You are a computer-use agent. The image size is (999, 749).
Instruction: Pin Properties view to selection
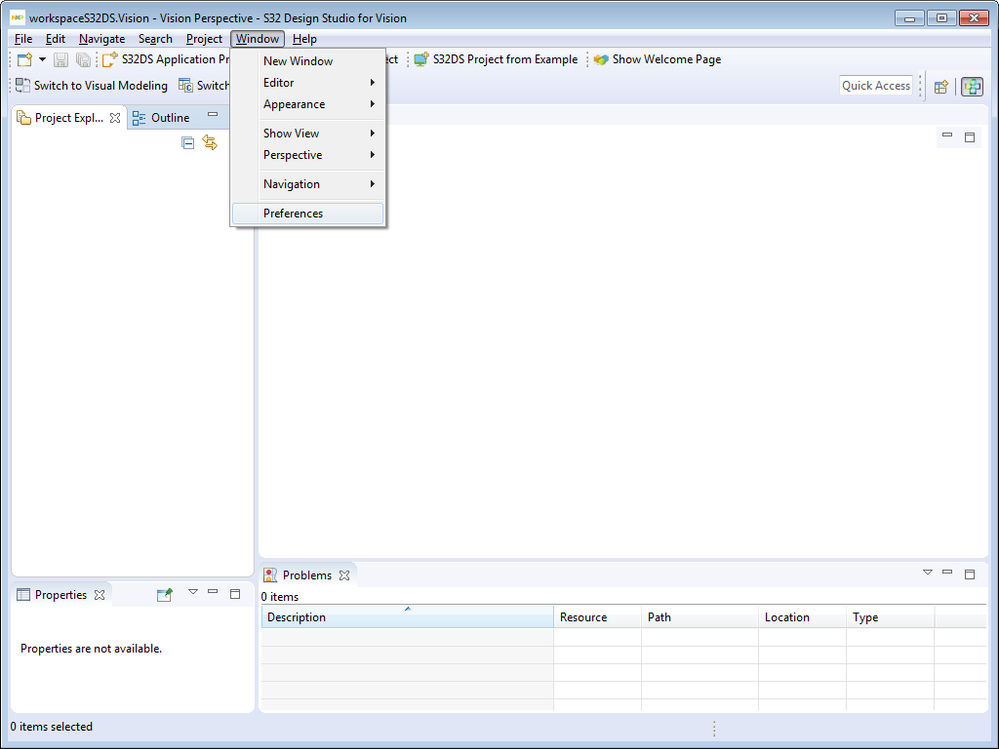coord(164,595)
